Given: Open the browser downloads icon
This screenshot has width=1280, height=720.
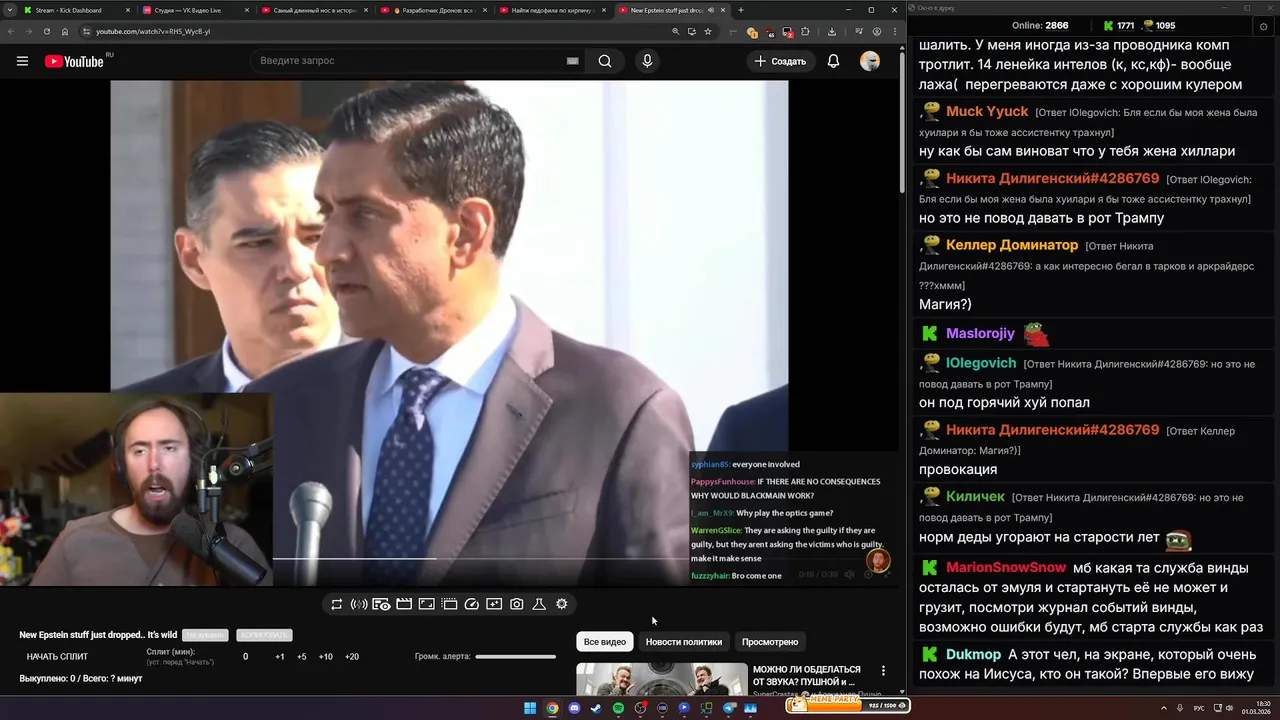Looking at the screenshot, I should (832, 32).
